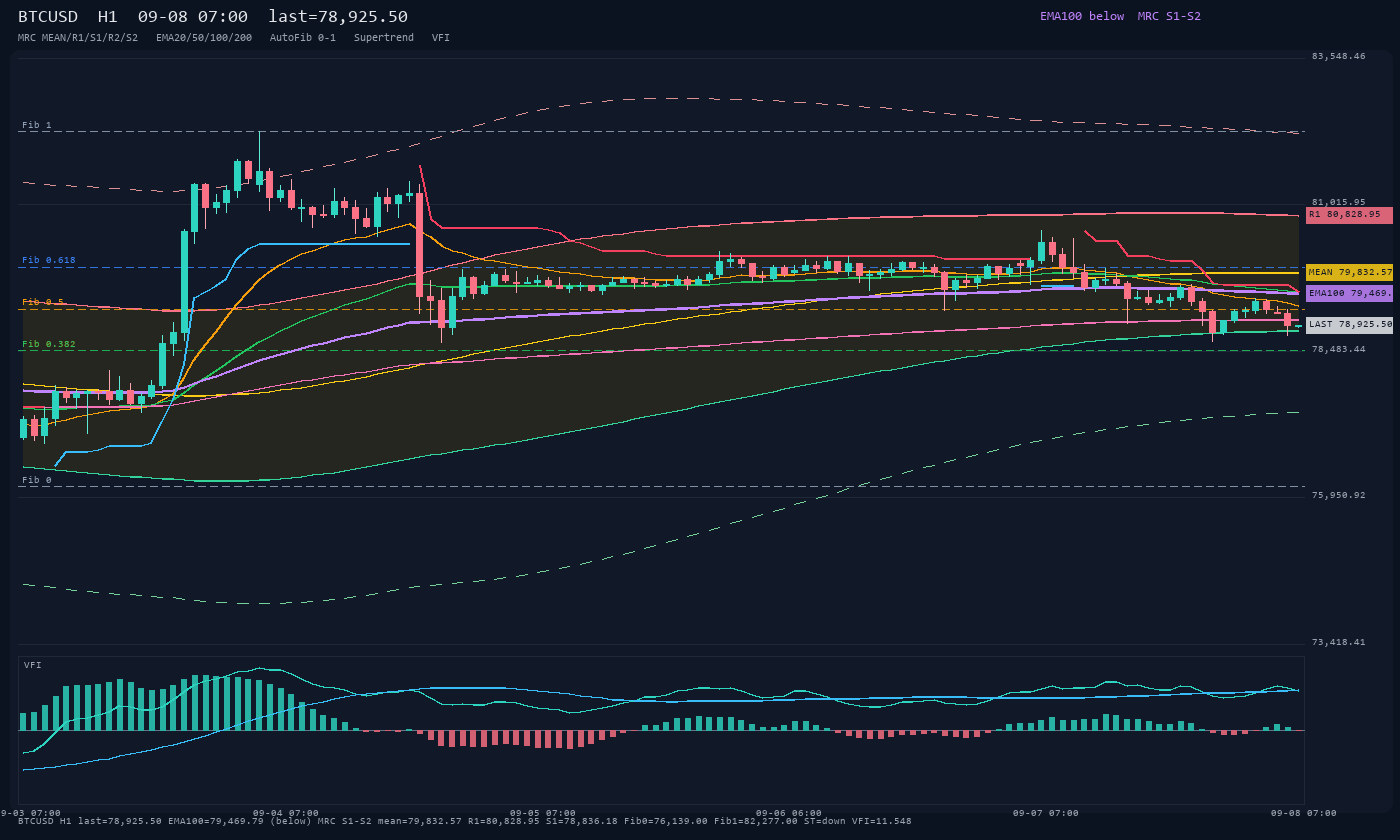1400x840 pixels.
Task: Click the 83,548.46 price axis label
Action: (1338, 56)
